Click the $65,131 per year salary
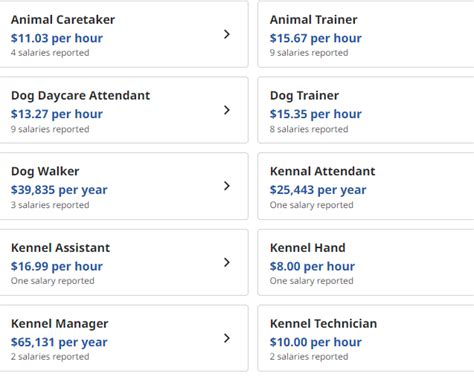This screenshot has width=474, height=376. 59,342
